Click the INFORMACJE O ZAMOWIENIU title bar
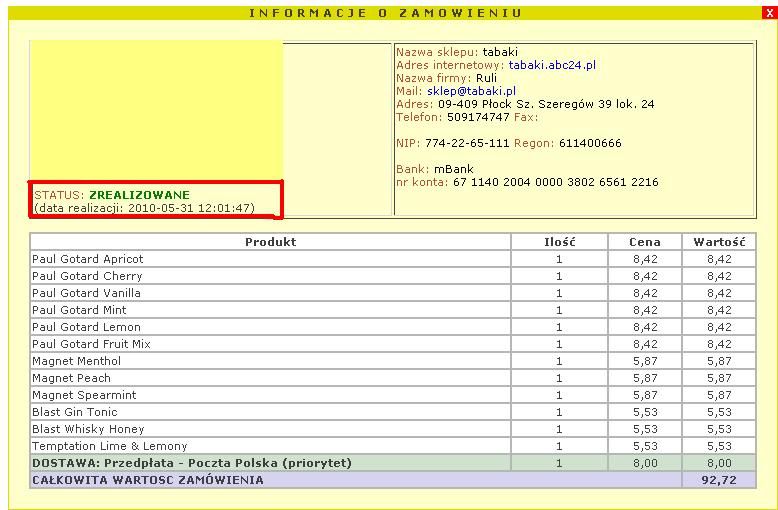The width and height of the screenshot is (778, 510). pyautogui.click(x=385, y=13)
